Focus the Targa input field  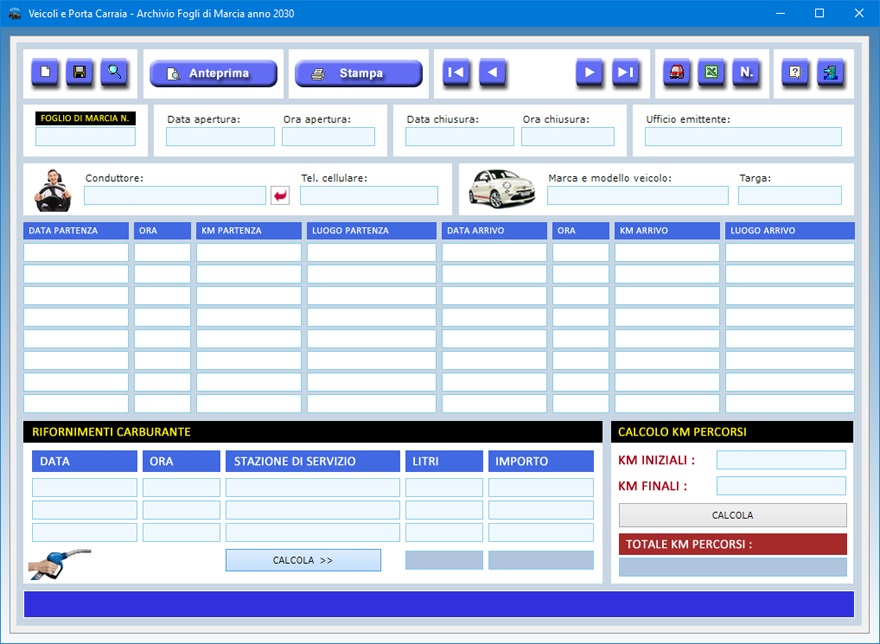tap(790, 195)
